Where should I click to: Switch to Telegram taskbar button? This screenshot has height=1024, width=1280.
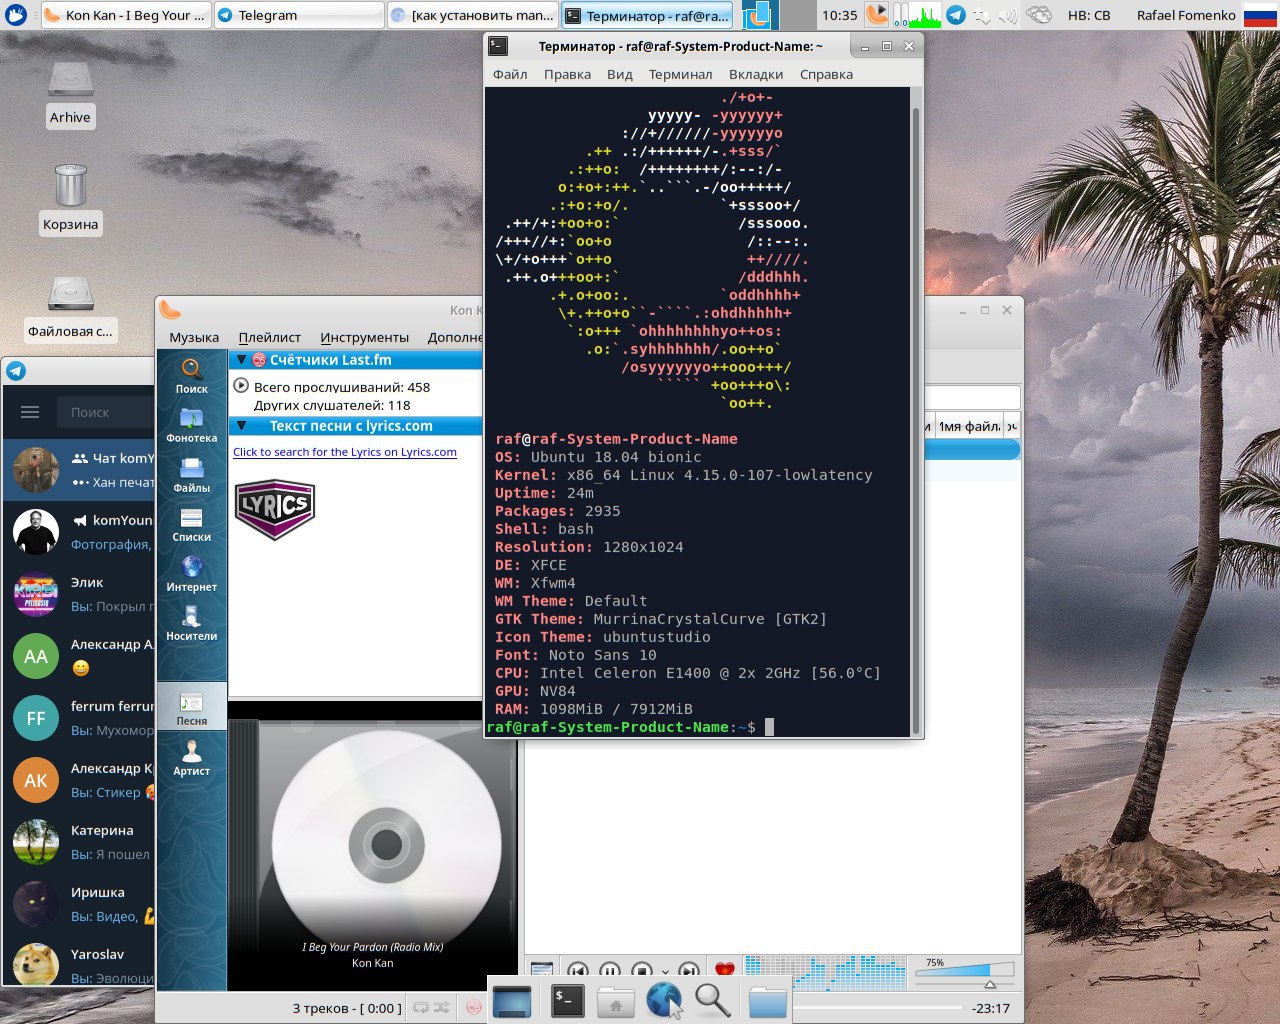click(x=297, y=15)
